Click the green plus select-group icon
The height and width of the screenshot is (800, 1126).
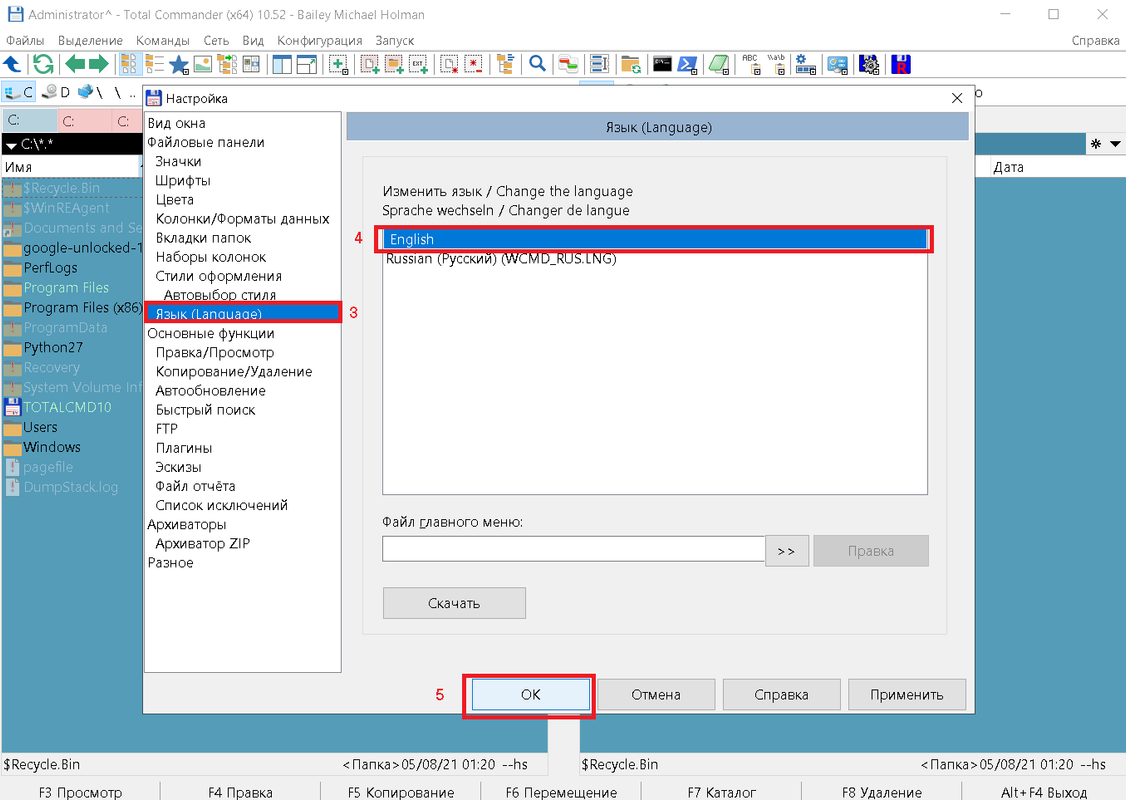click(x=338, y=65)
